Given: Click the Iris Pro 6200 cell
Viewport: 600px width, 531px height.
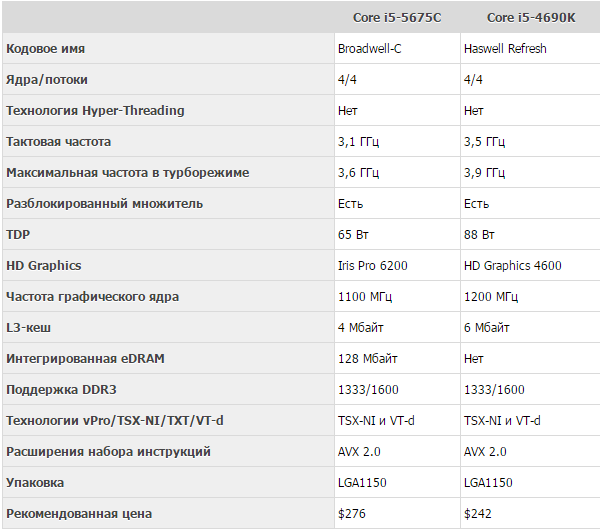Looking at the screenshot, I should point(373,266).
